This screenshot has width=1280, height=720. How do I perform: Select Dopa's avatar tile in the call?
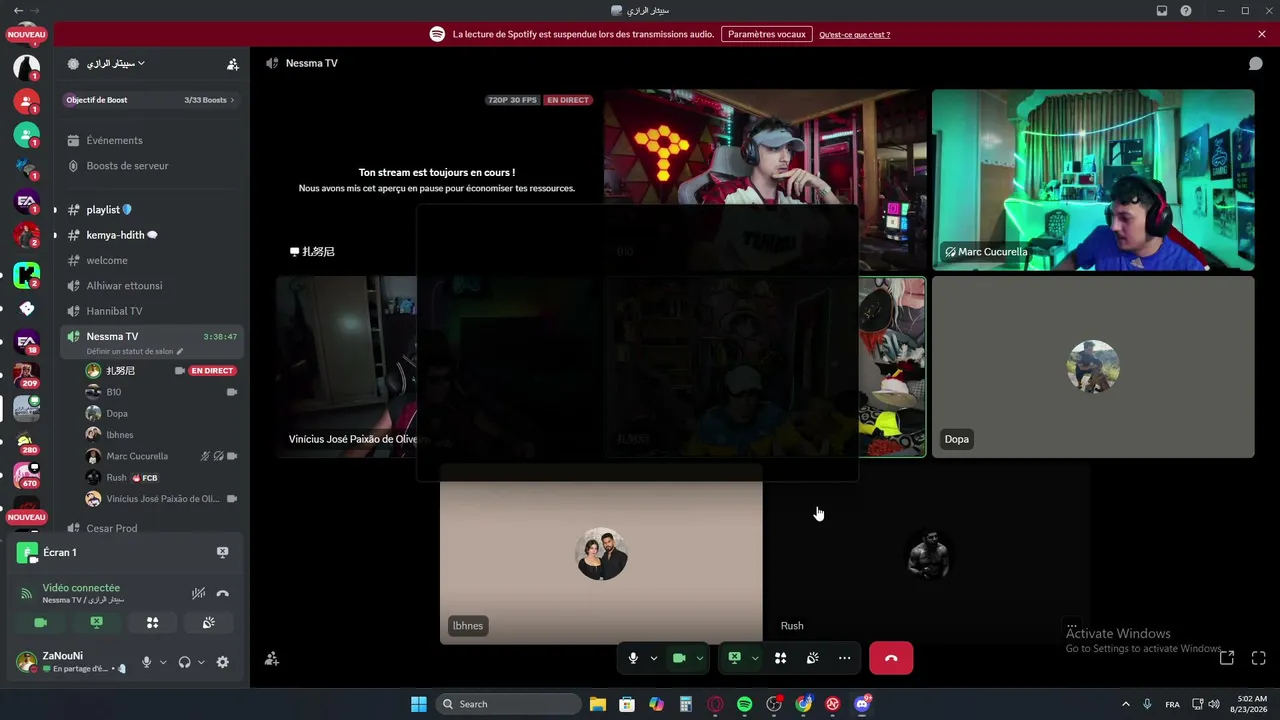coord(1093,367)
